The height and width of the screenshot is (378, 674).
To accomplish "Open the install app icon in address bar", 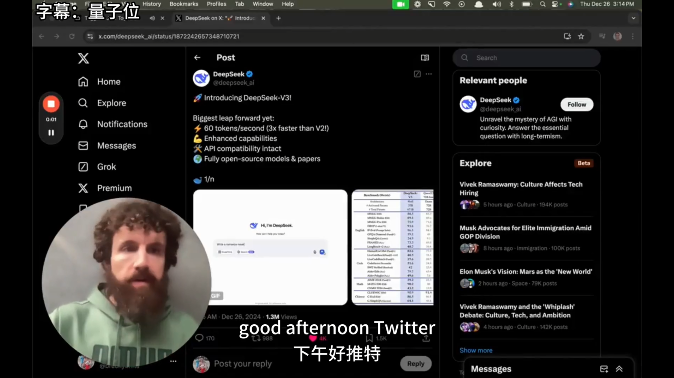I will (x=567, y=37).
